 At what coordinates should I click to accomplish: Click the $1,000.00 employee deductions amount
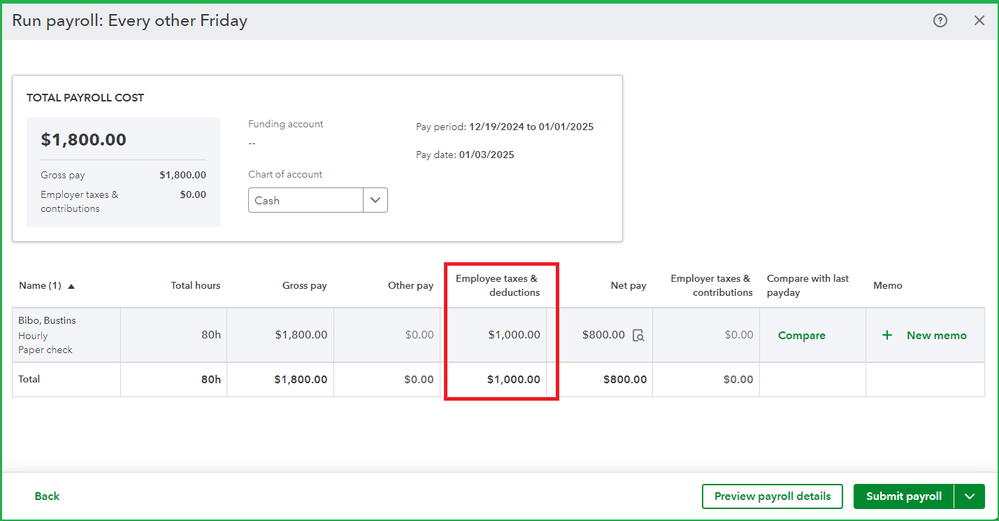coord(514,335)
